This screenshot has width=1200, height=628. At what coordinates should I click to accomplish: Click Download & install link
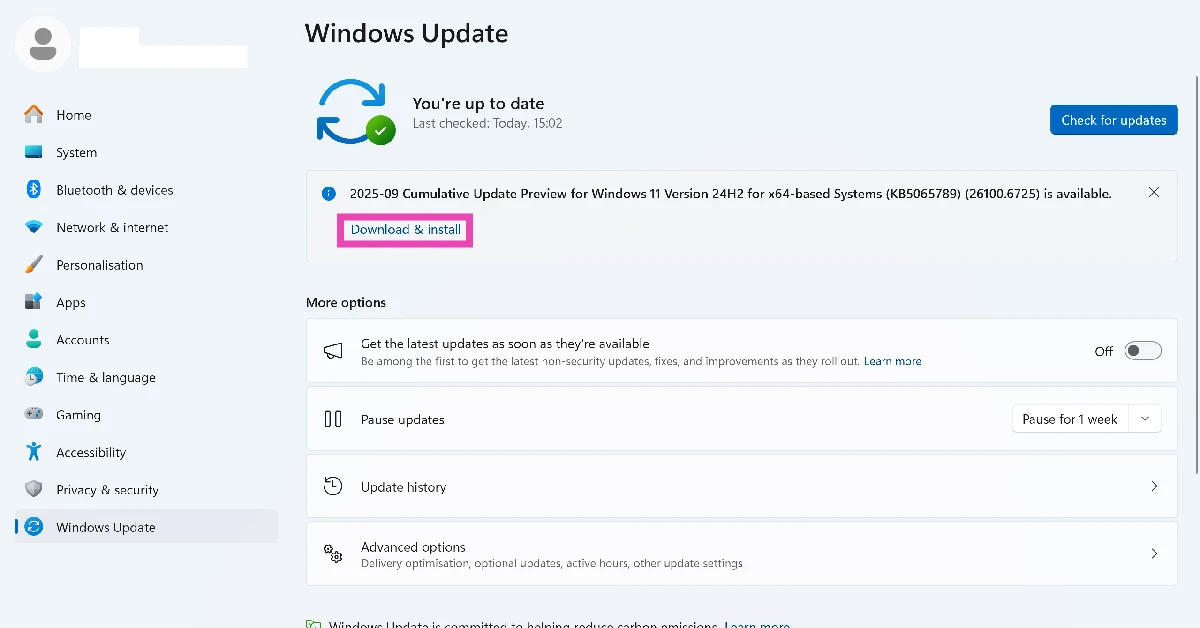405,230
